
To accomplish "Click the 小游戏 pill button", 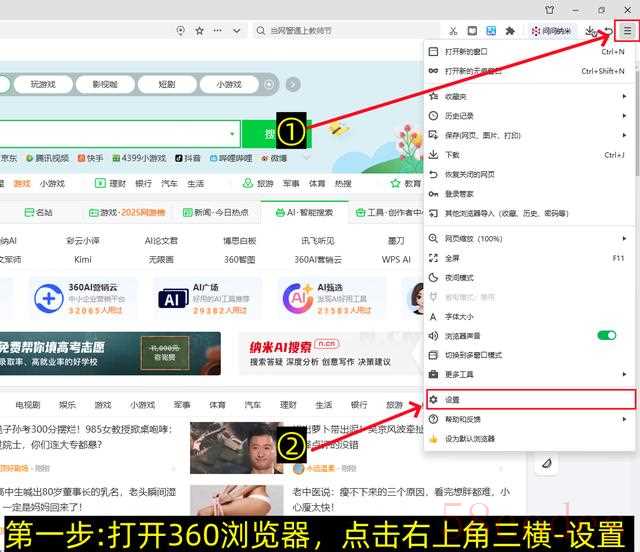I will [229, 85].
